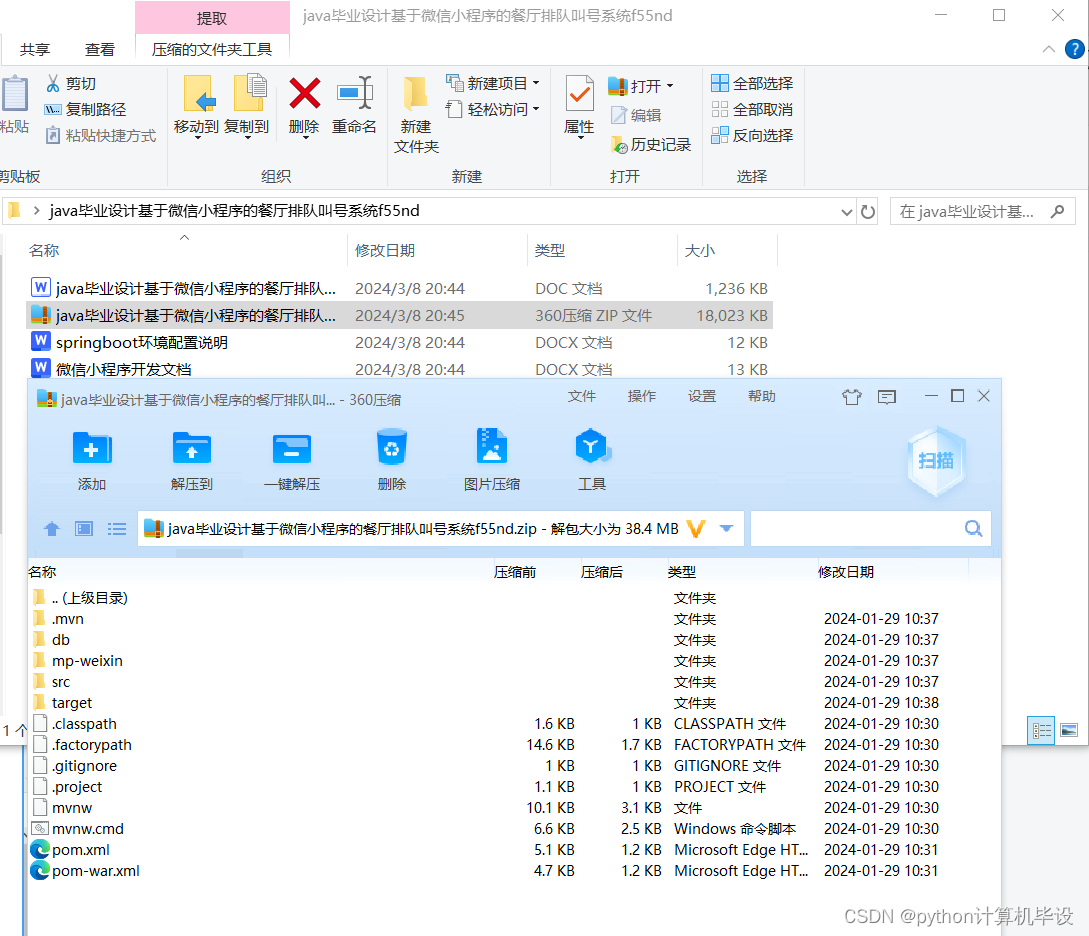Screen dimensions: 1089x936
Task: Click 全部取消 select none
Action: [x=752, y=109]
